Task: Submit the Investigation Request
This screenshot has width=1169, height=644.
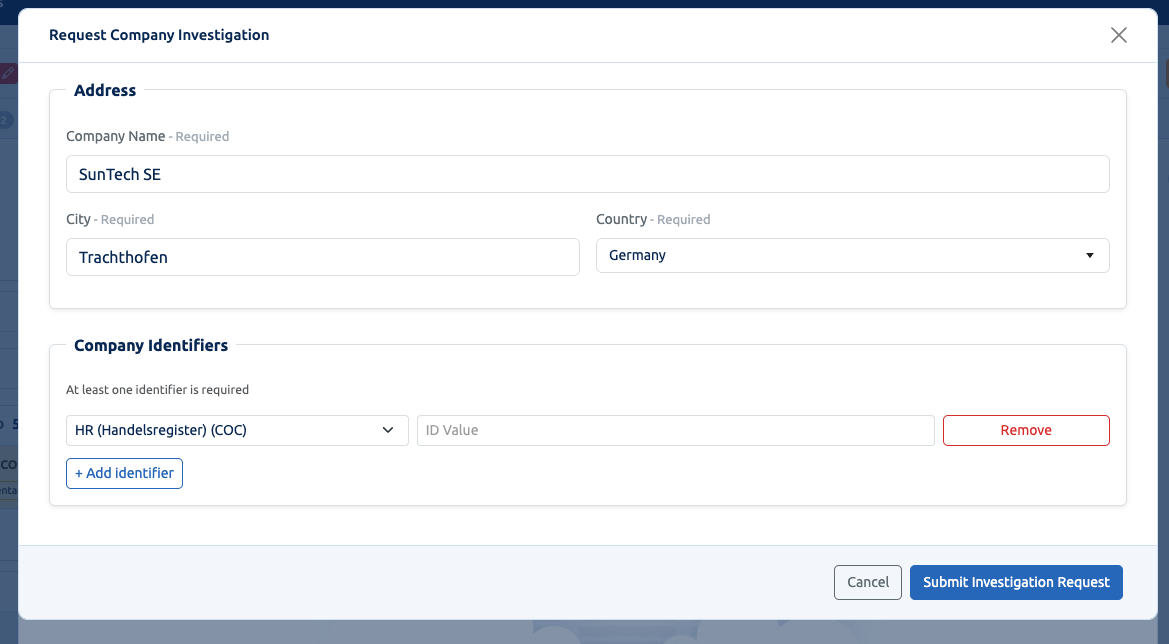Action: 1016,582
